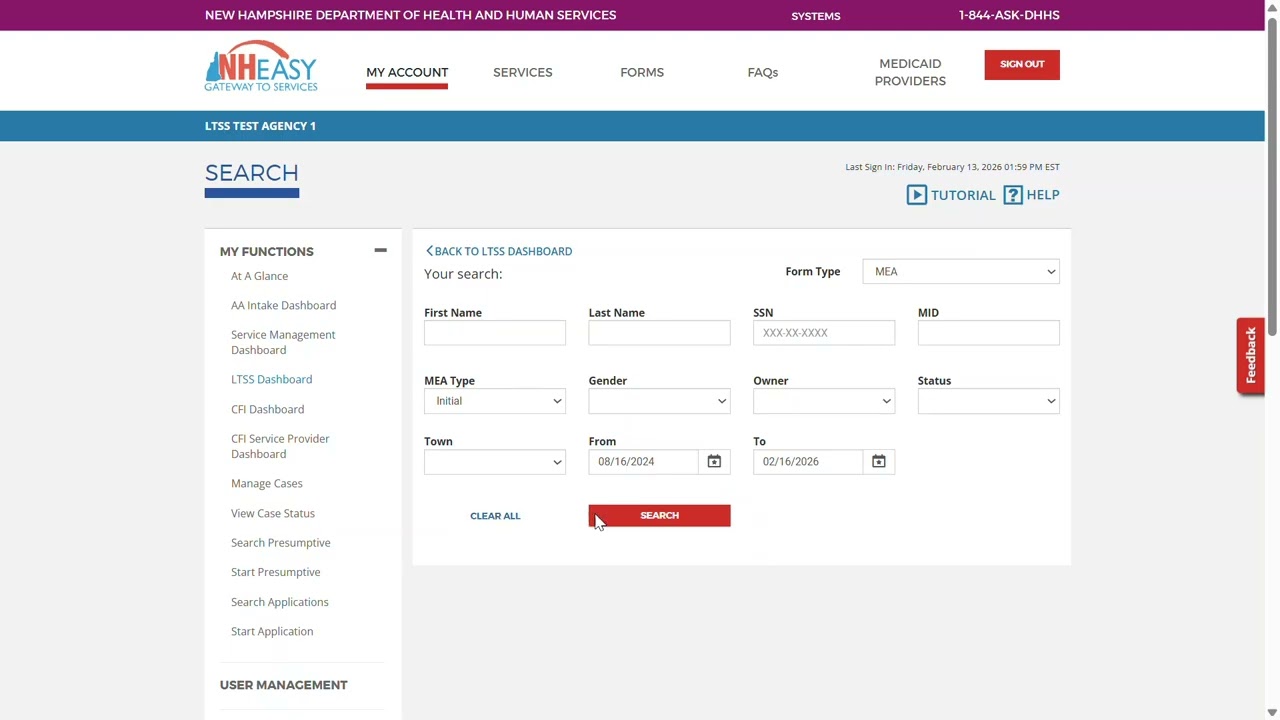
Task: Open Start Presumptive link
Action: click(x=275, y=572)
